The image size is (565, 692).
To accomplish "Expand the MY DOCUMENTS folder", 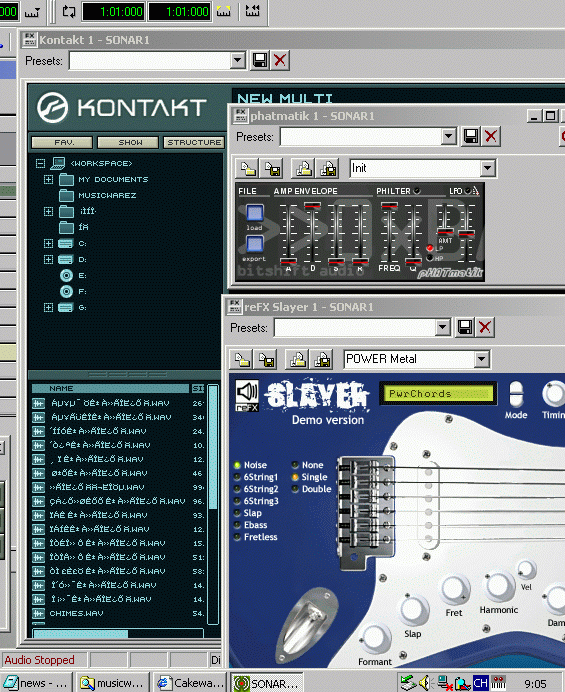I will 49,180.
